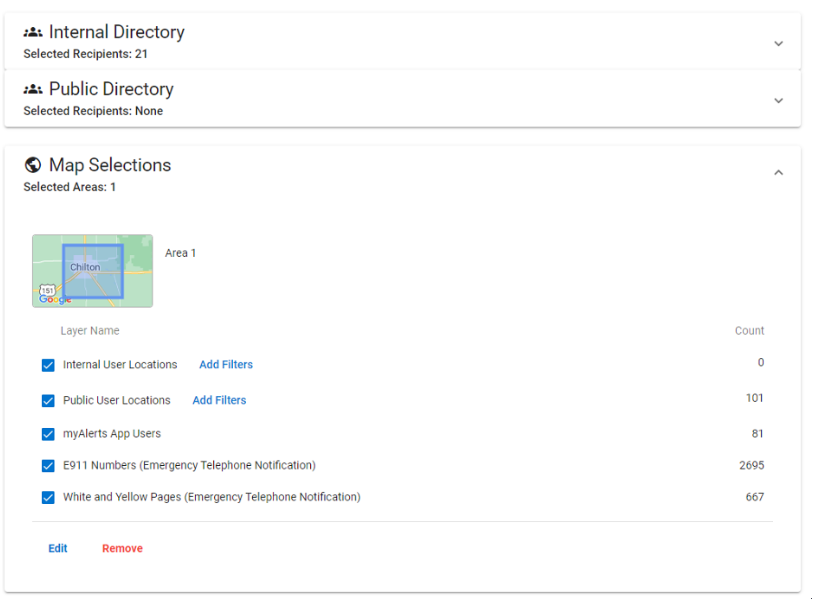
Task: Click the myAlerts count value 81
Action: click(x=757, y=434)
